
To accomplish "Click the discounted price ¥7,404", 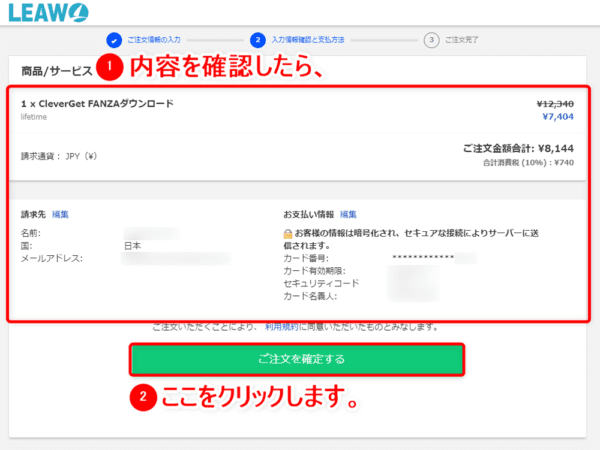I will tap(558, 117).
